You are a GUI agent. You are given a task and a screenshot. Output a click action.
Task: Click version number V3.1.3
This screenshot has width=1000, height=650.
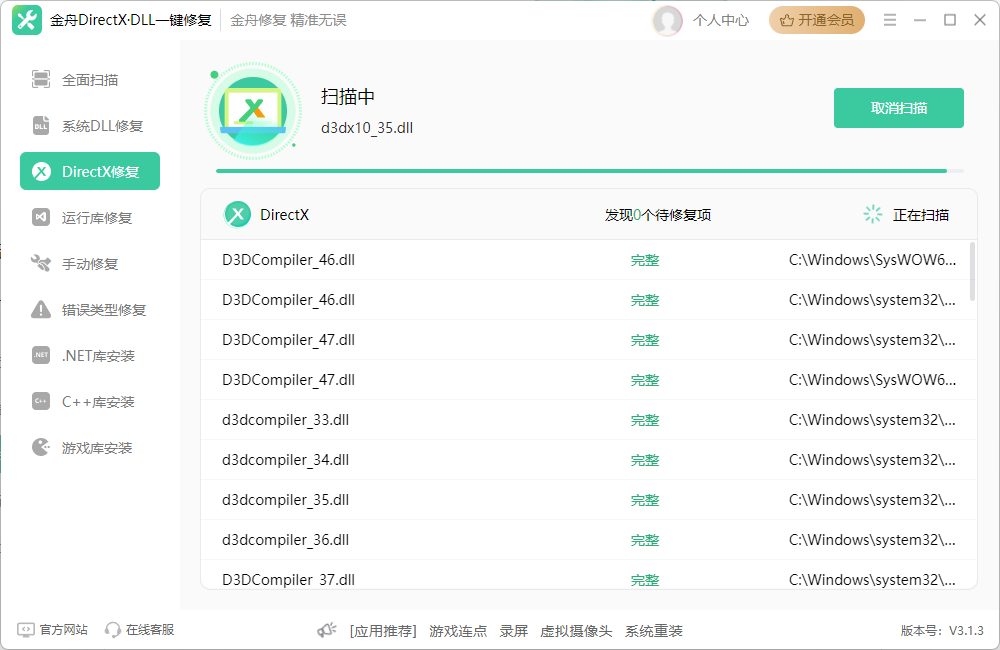(x=966, y=631)
